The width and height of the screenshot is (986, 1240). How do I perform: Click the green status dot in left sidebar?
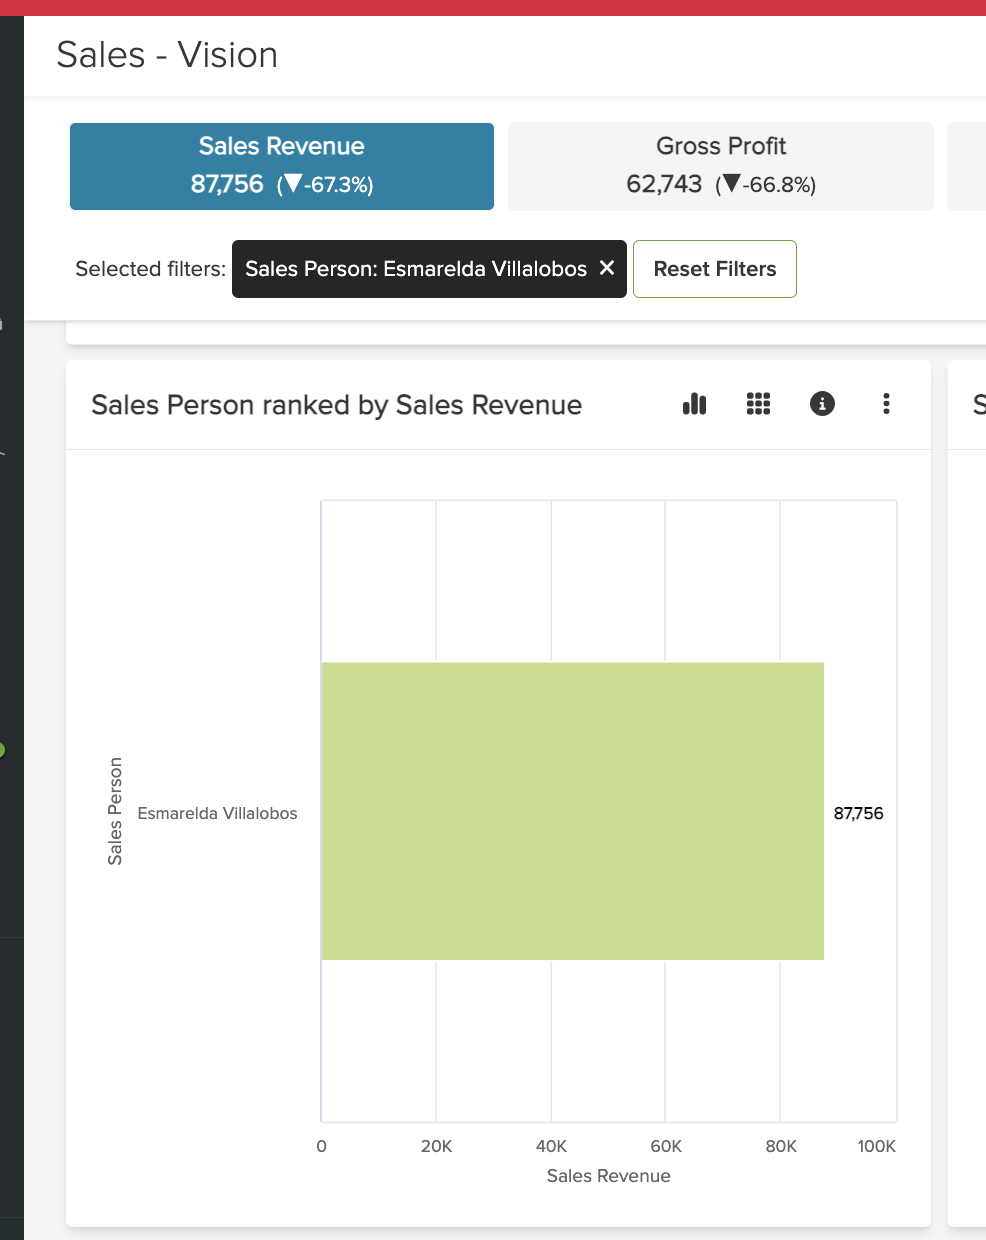[2, 750]
